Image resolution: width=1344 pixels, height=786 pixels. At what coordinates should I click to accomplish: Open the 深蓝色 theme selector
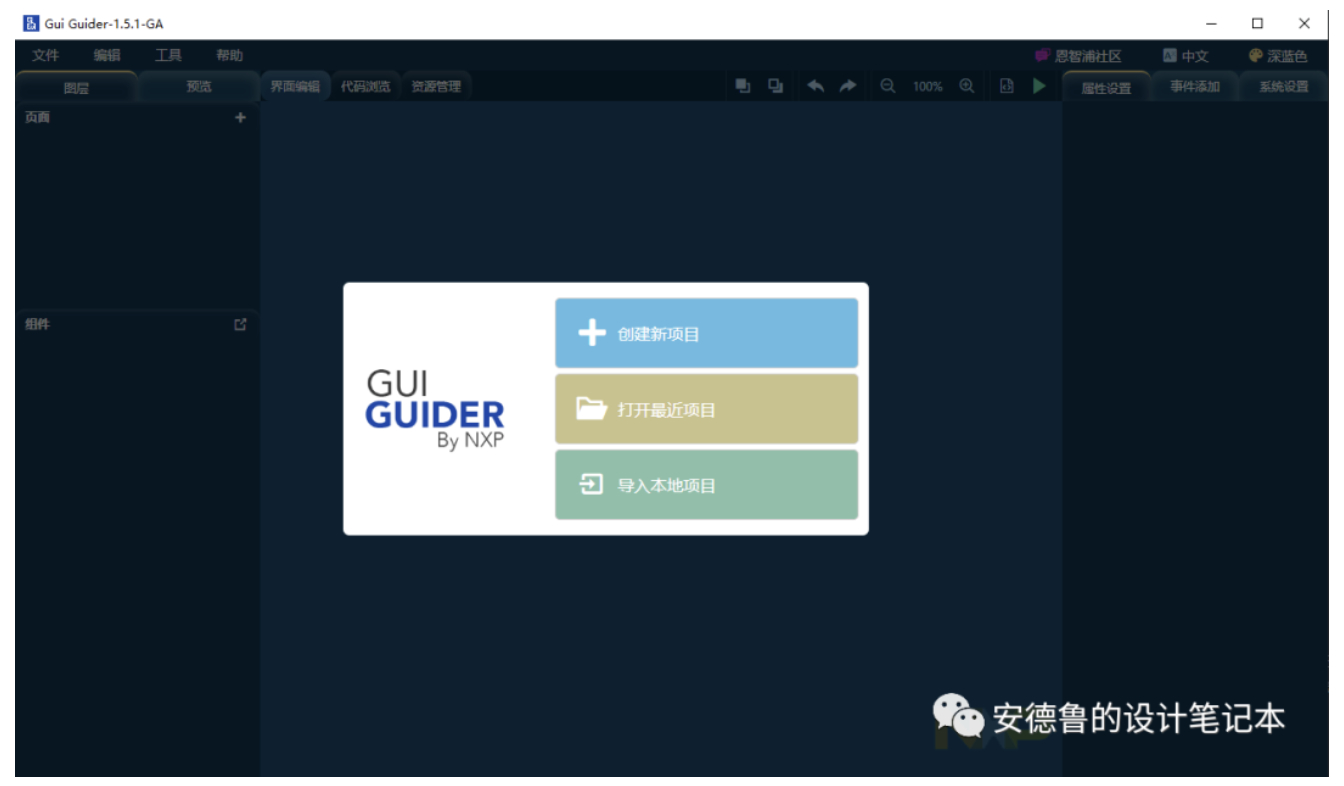[1278, 56]
